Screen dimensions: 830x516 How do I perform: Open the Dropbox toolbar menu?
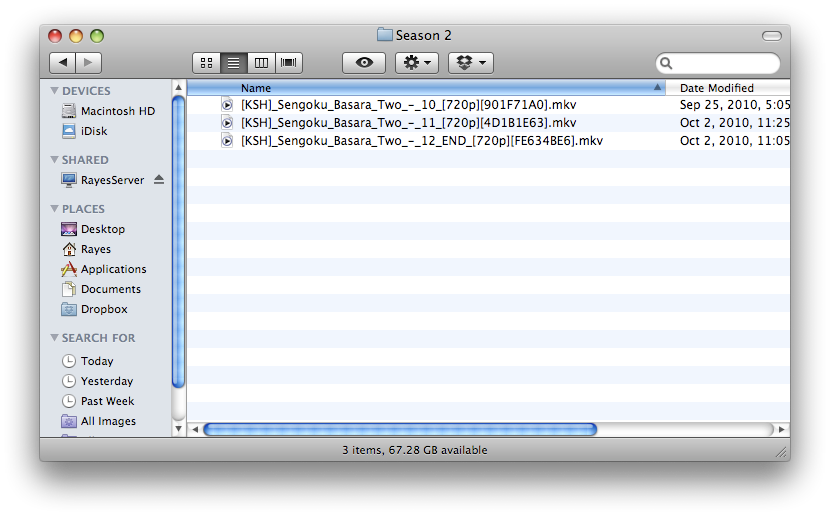(471, 63)
